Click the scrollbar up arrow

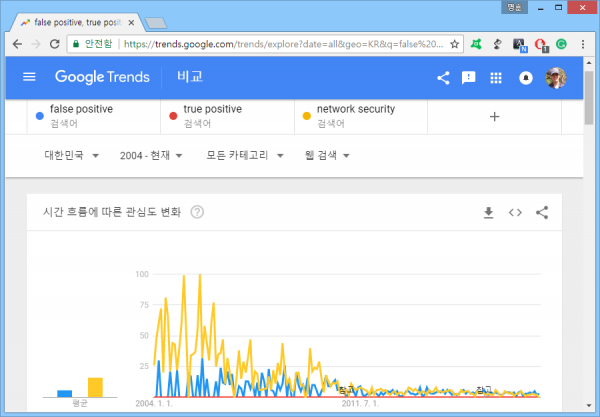click(x=589, y=63)
